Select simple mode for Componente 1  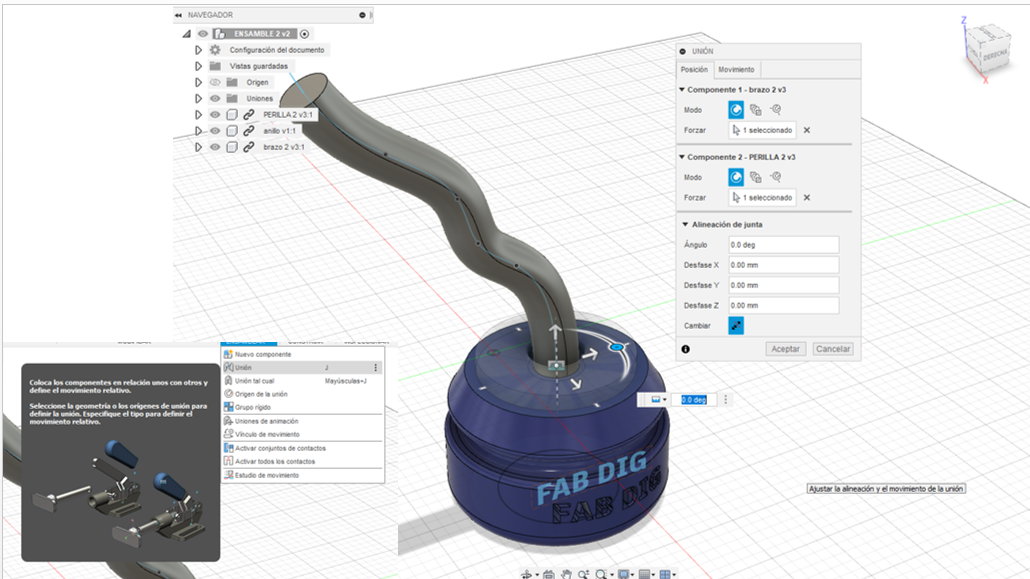point(736,110)
